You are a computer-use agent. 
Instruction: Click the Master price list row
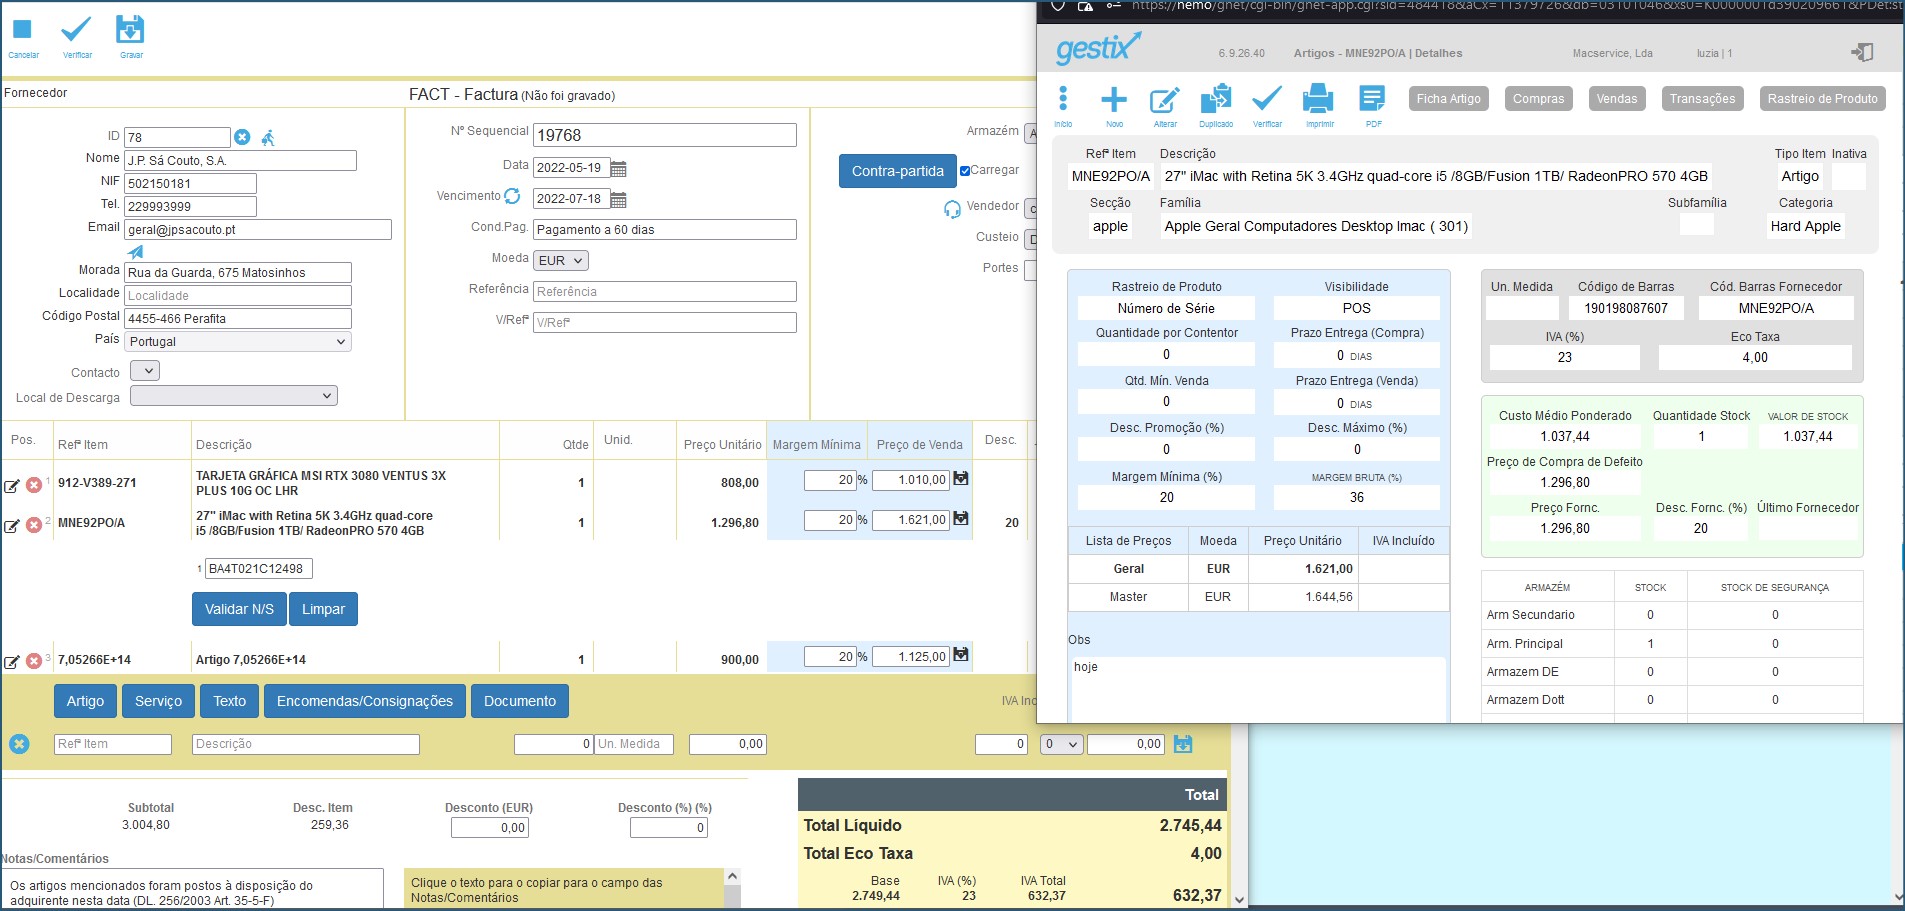pyautogui.click(x=1259, y=597)
